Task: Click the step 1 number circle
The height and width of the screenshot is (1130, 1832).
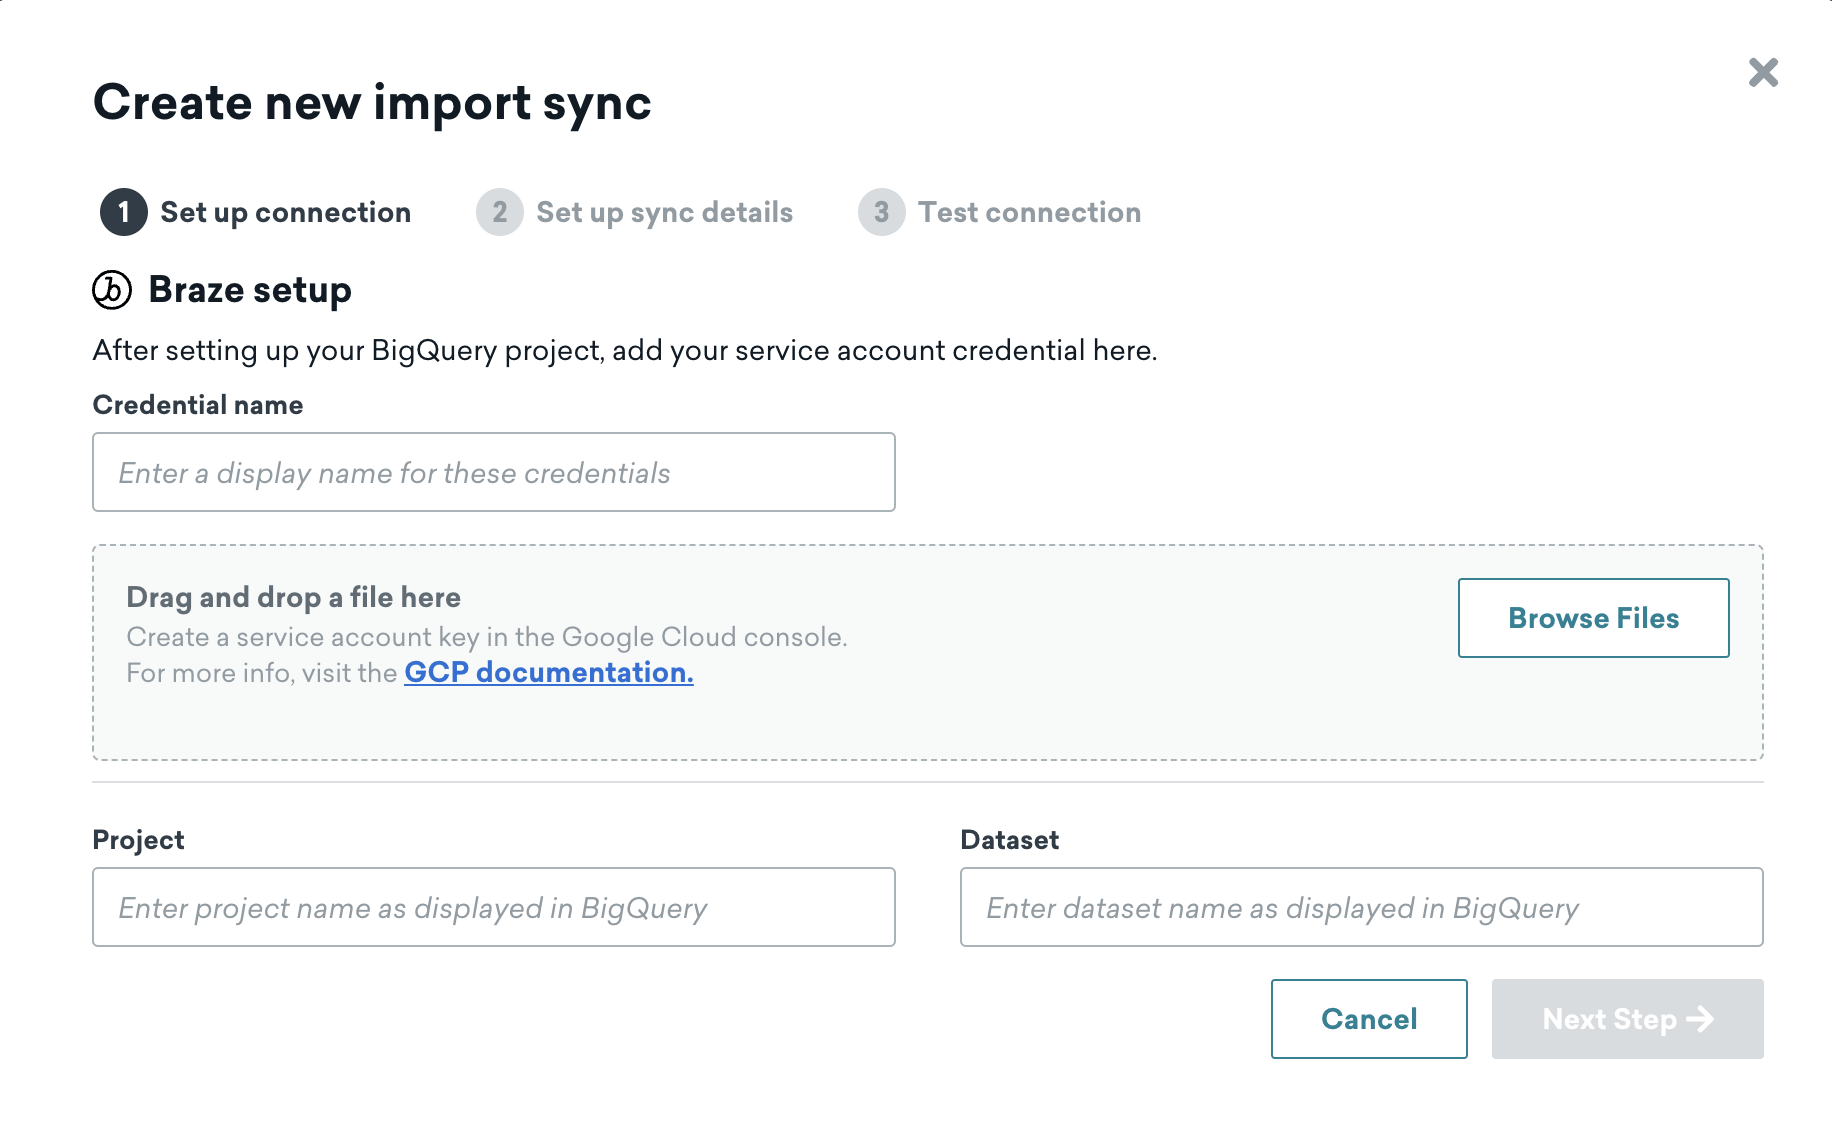Action: pyautogui.click(x=124, y=212)
